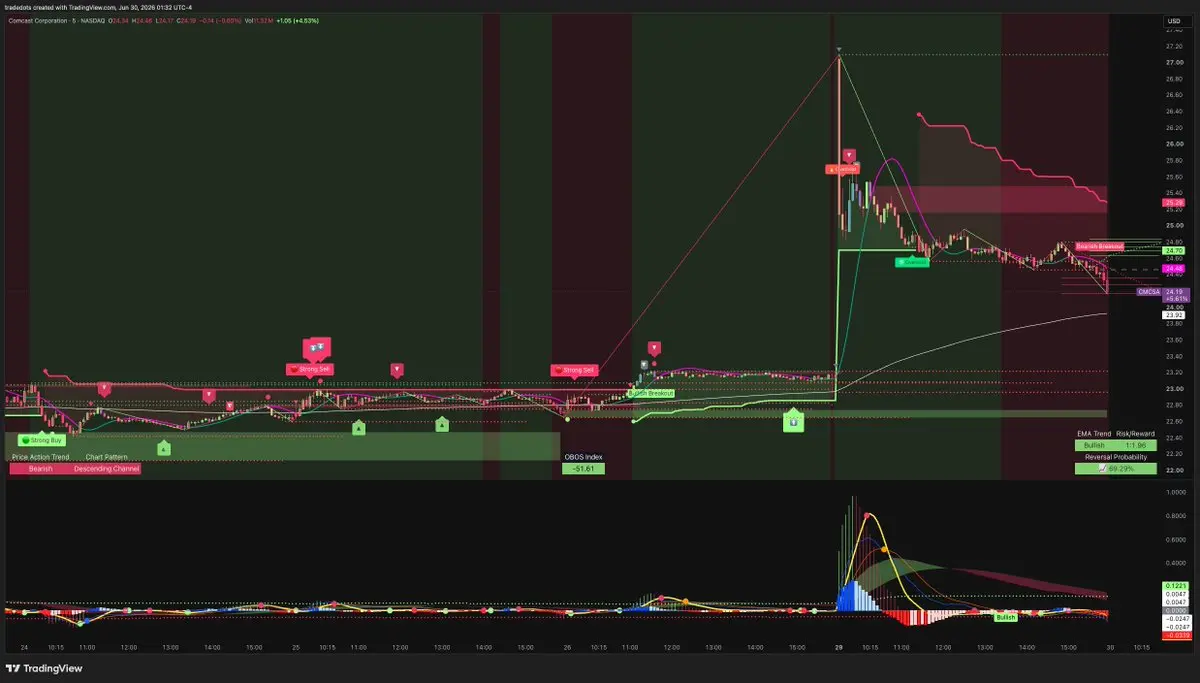The height and width of the screenshot is (683, 1200).
Task: Click the double thumbs-down marker above Strong Sell
Action: point(316,347)
